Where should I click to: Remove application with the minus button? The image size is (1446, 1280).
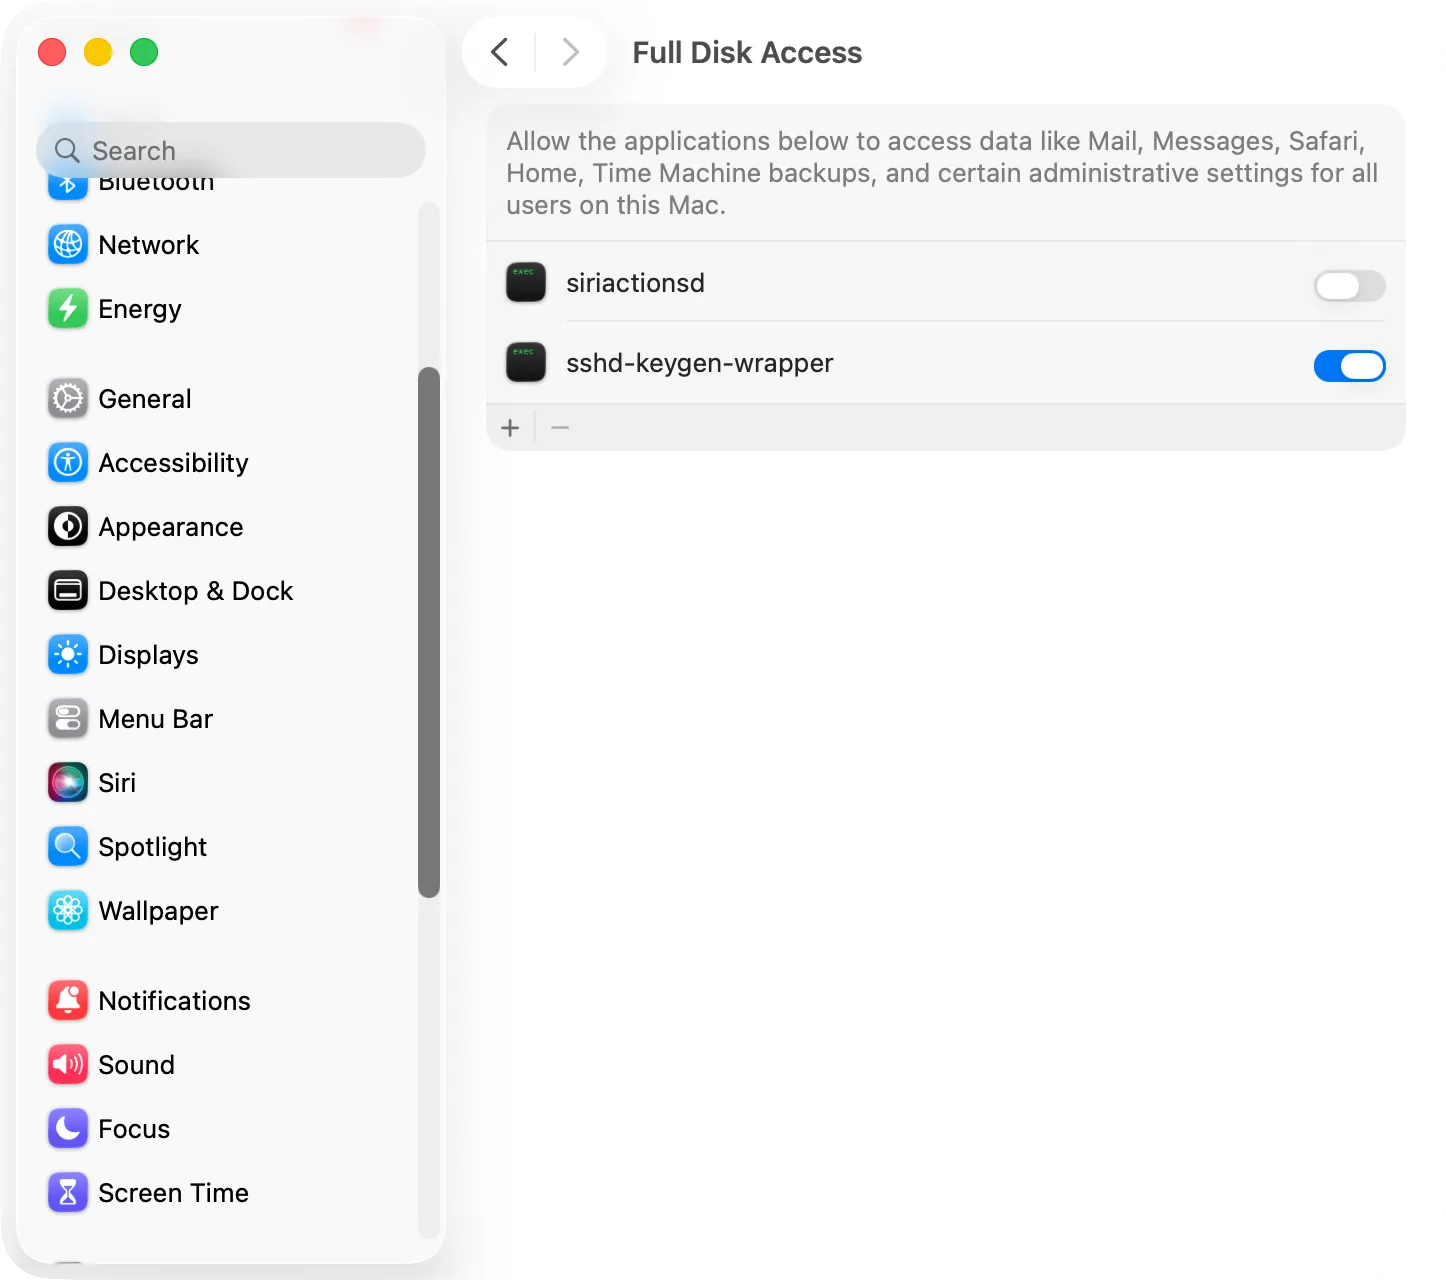[560, 428]
